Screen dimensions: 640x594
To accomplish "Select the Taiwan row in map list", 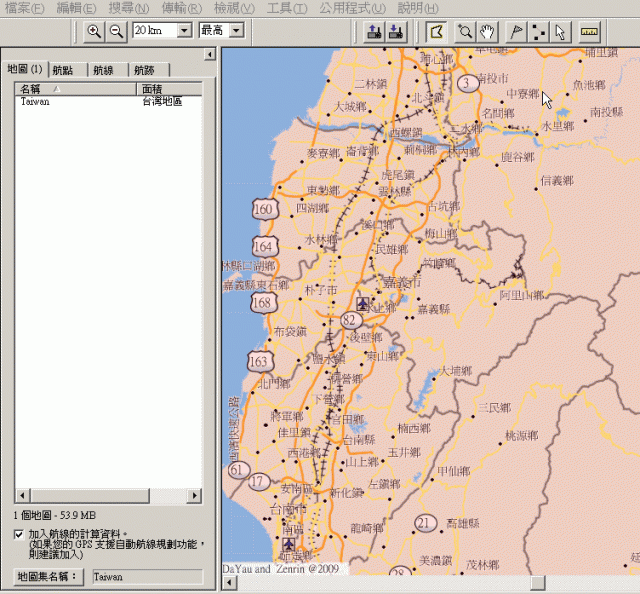I will click(x=108, y=101).
